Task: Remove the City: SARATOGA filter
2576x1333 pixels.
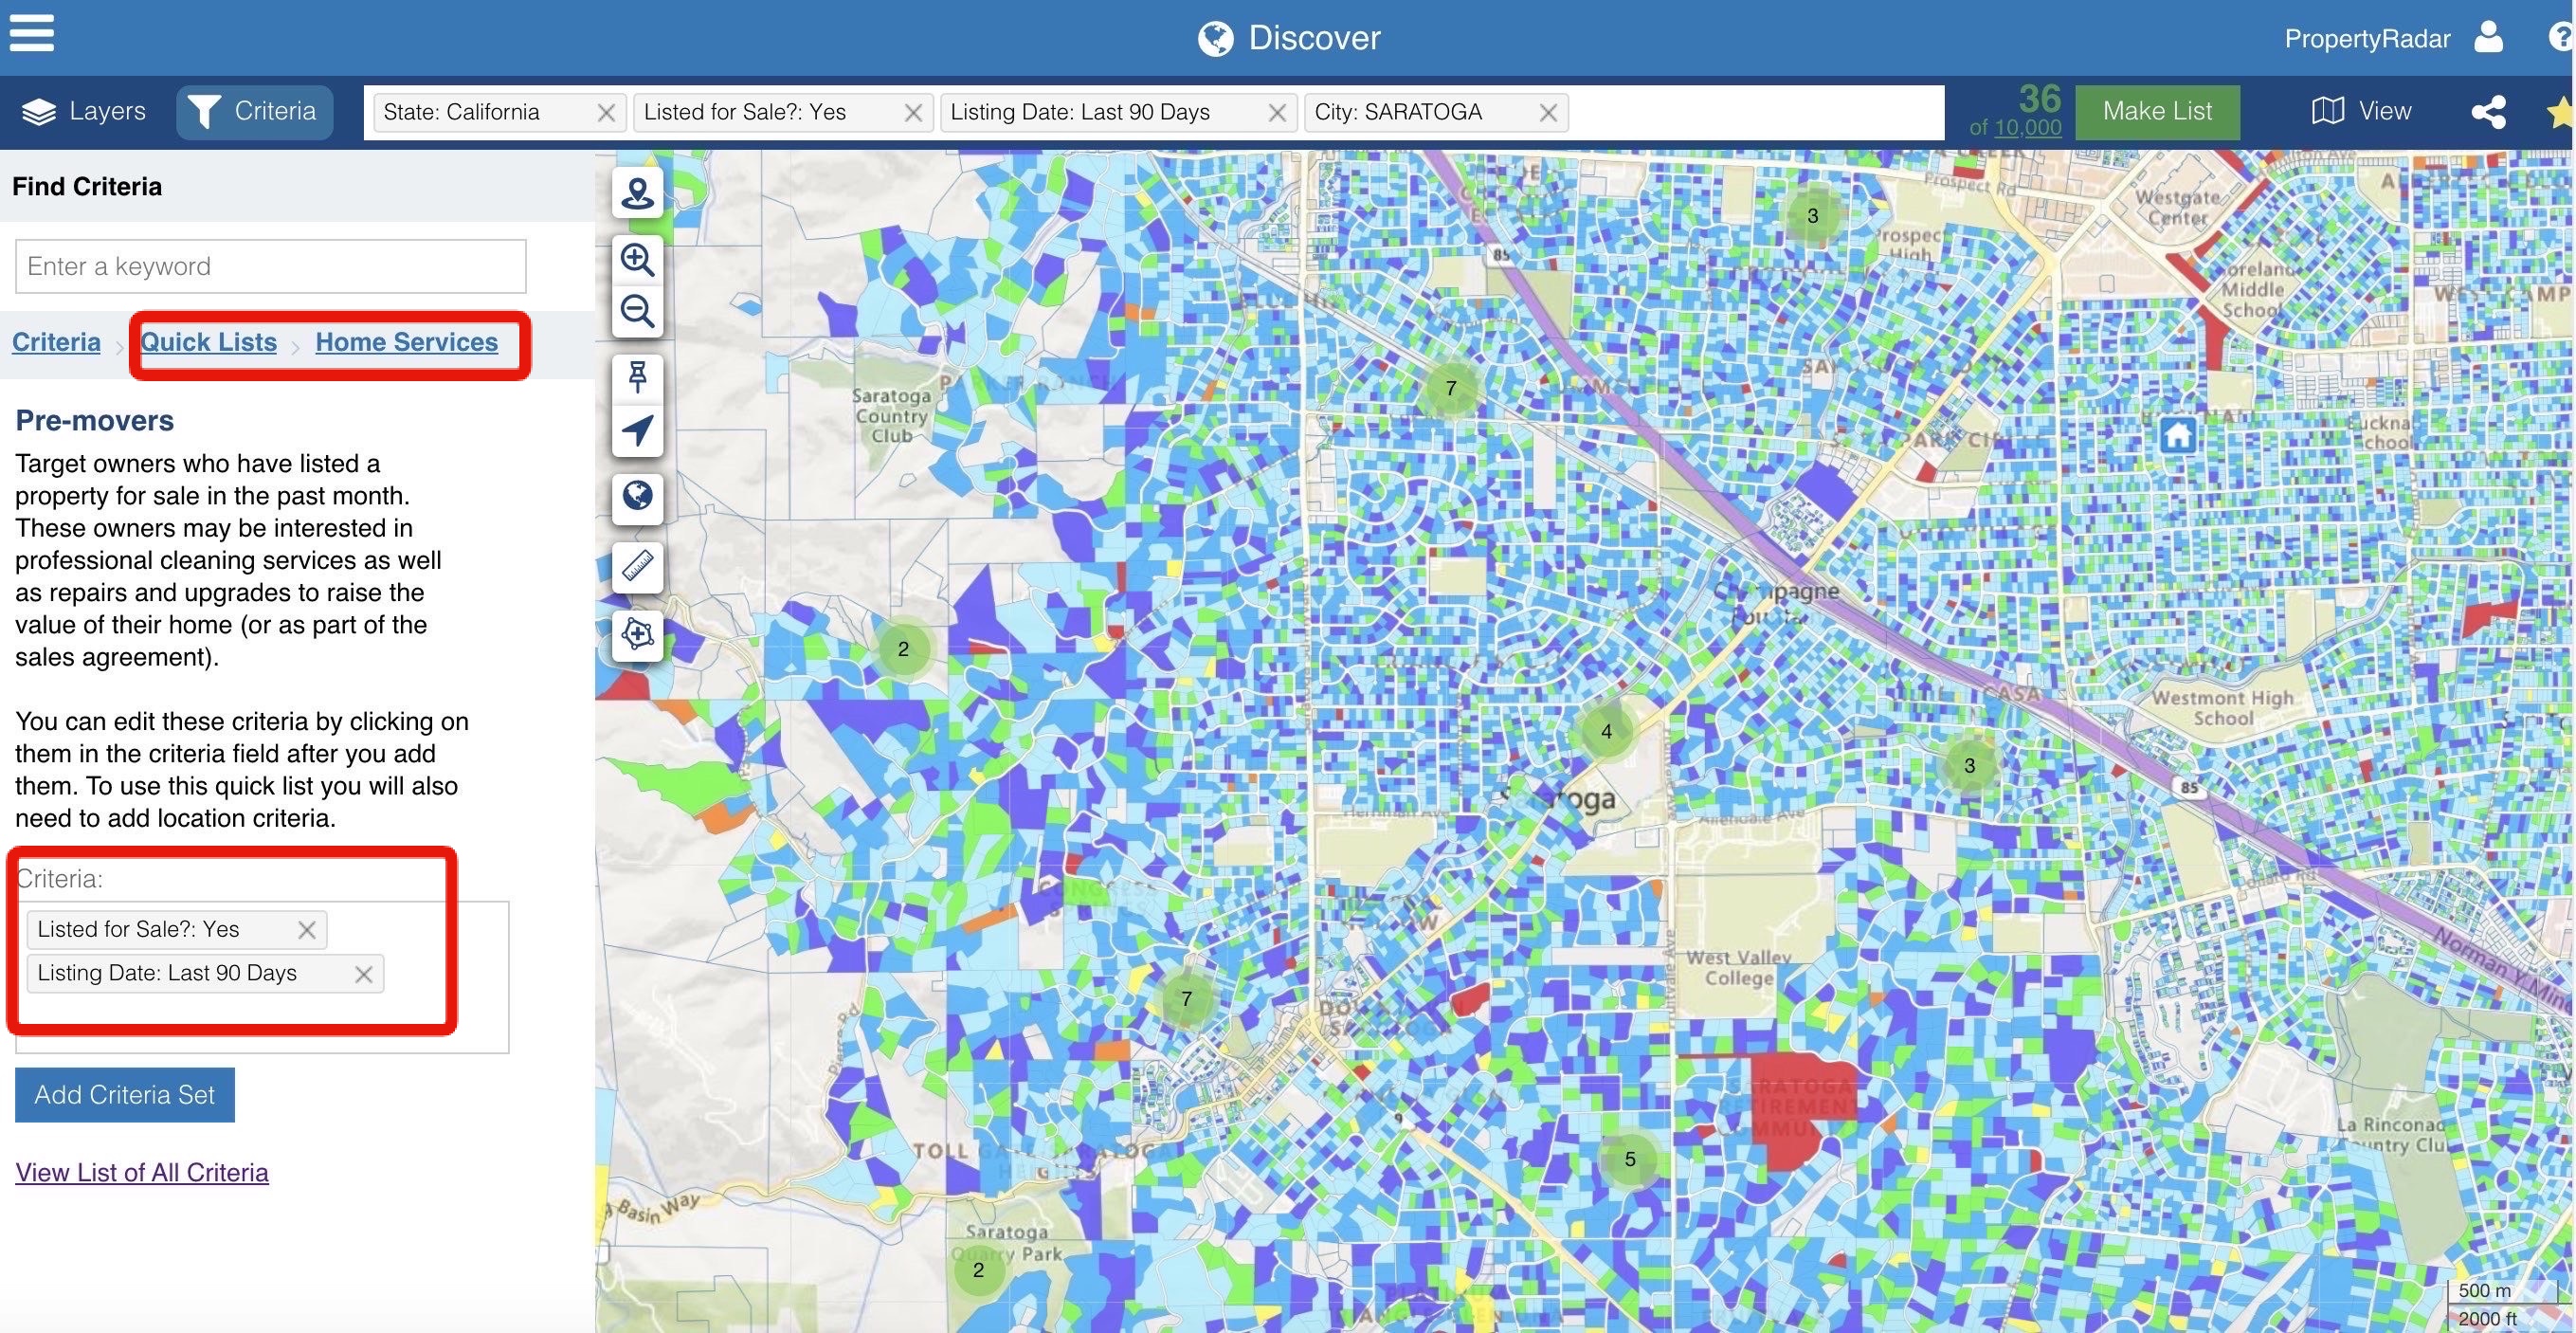Action: point(1547,112)
